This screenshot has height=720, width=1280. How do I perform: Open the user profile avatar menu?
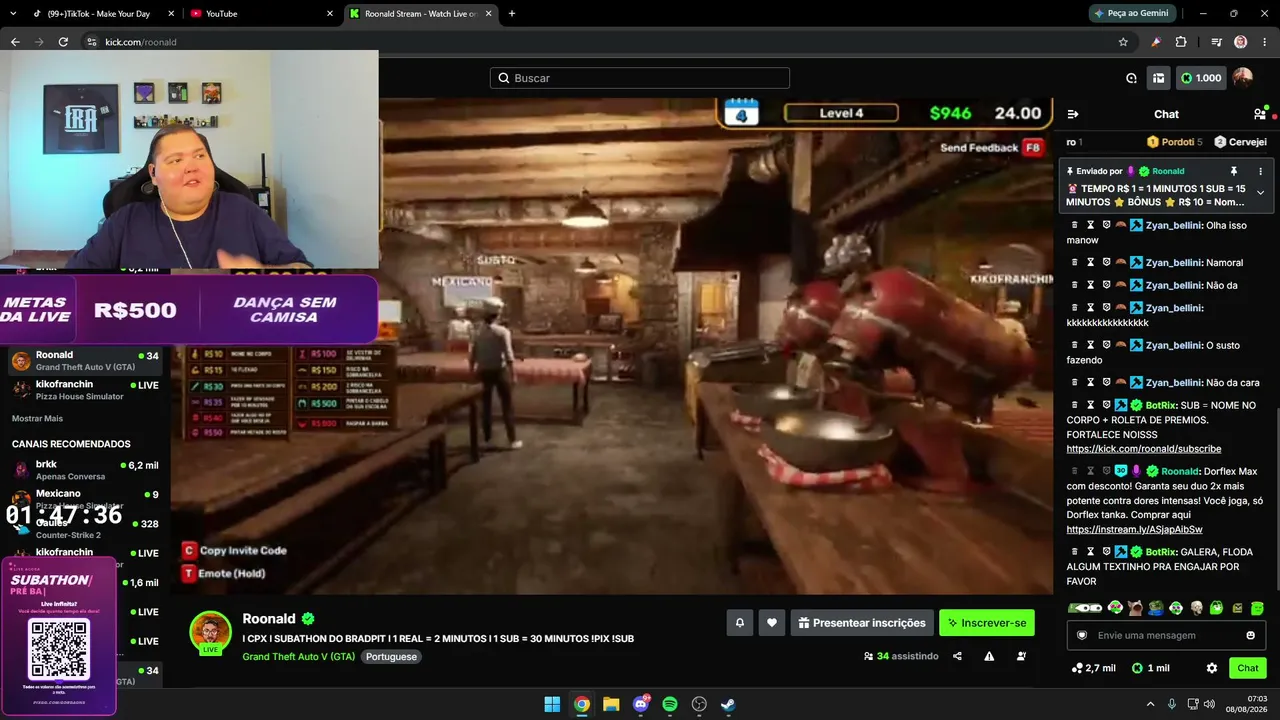pos(1243,78)
